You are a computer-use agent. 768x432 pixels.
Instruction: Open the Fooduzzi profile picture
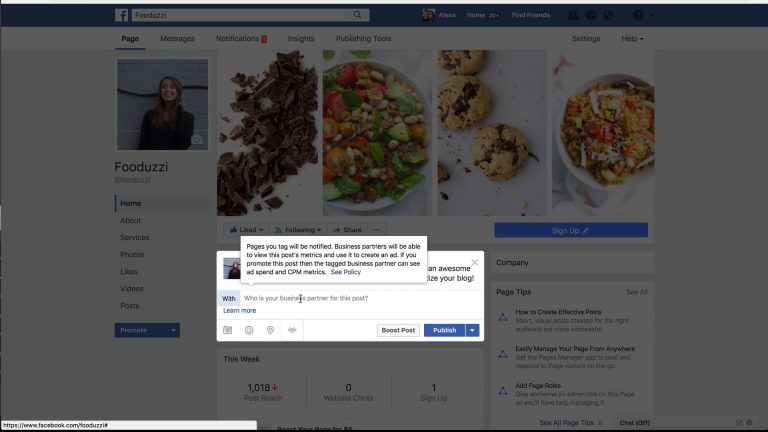pos(162,104)
